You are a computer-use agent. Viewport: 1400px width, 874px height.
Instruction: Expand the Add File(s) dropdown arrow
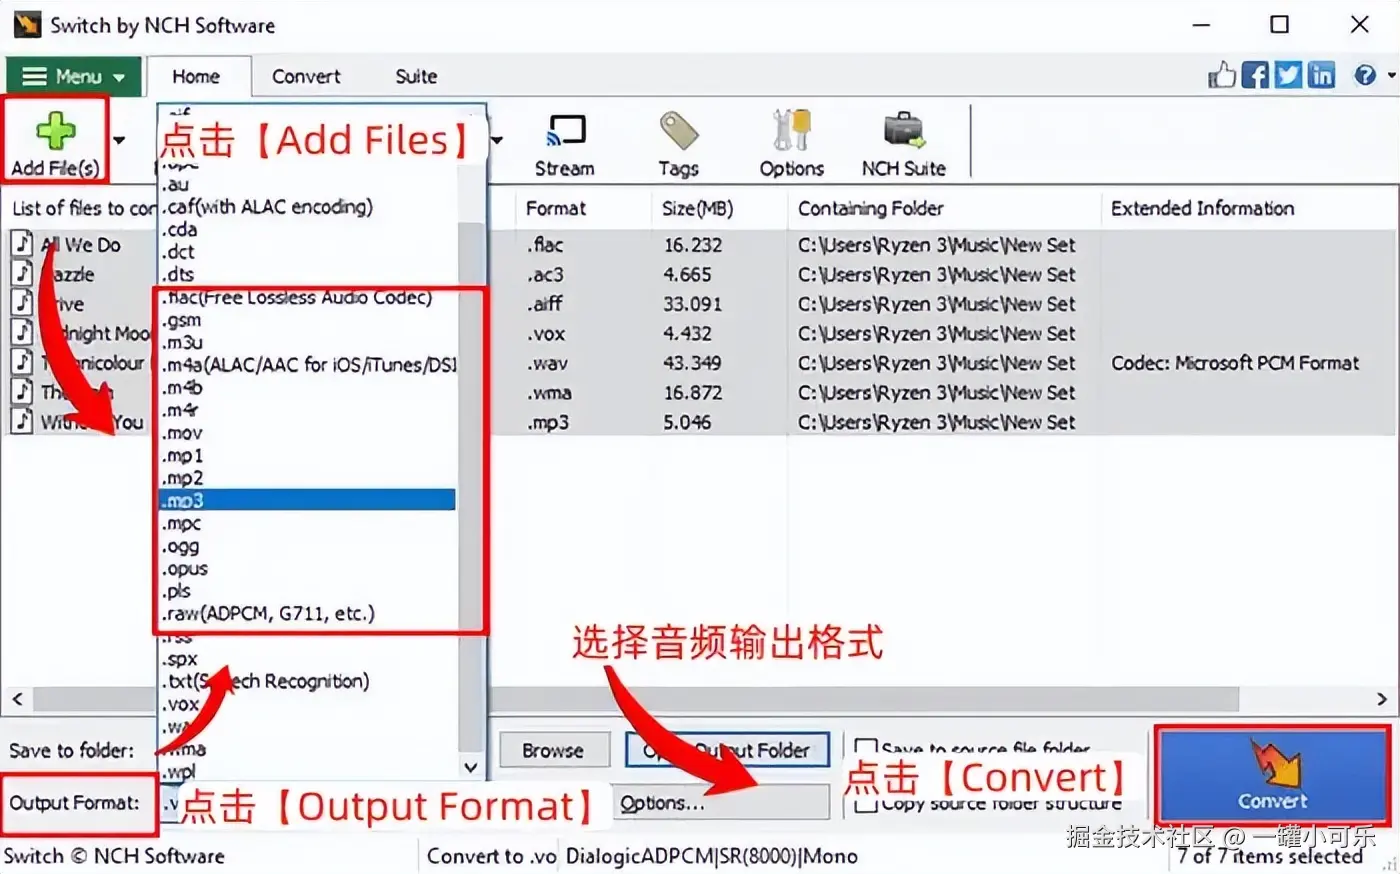click(x=119, y=139)
